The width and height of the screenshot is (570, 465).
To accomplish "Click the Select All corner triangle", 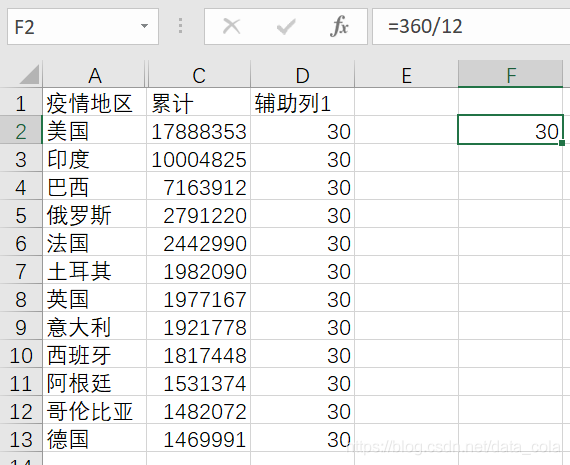I will pyautogui.click(x=29, y=75).
